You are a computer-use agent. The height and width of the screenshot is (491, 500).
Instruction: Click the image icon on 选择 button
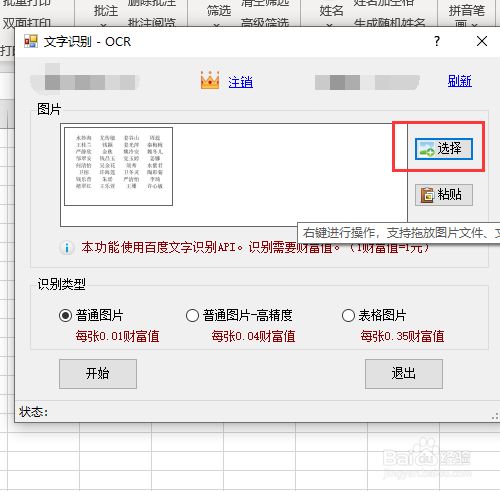pos(427,149)
